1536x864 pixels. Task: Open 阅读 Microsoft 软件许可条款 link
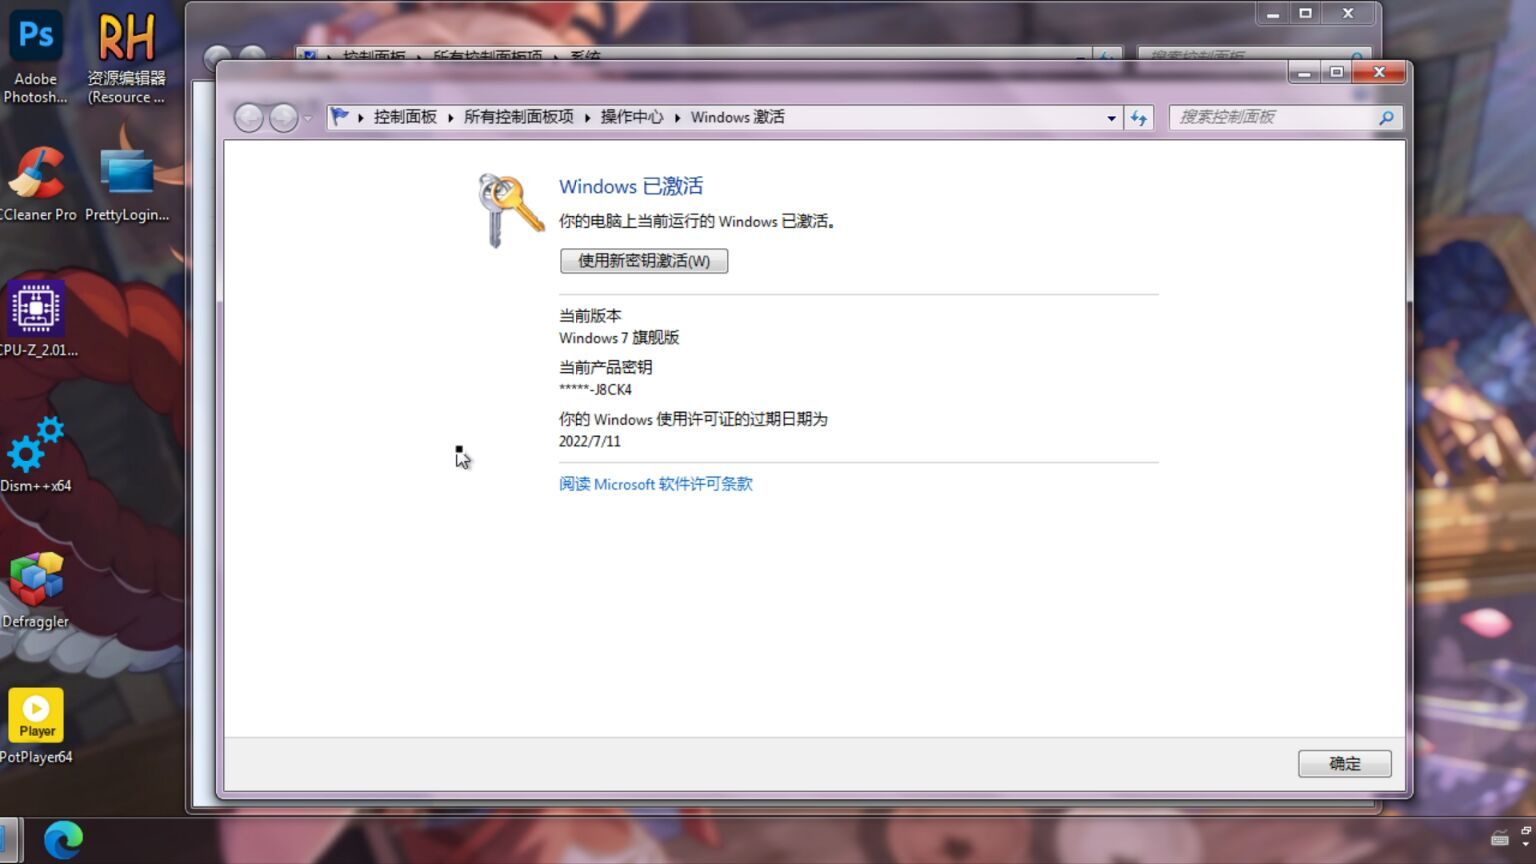click(x=655, y=484)
